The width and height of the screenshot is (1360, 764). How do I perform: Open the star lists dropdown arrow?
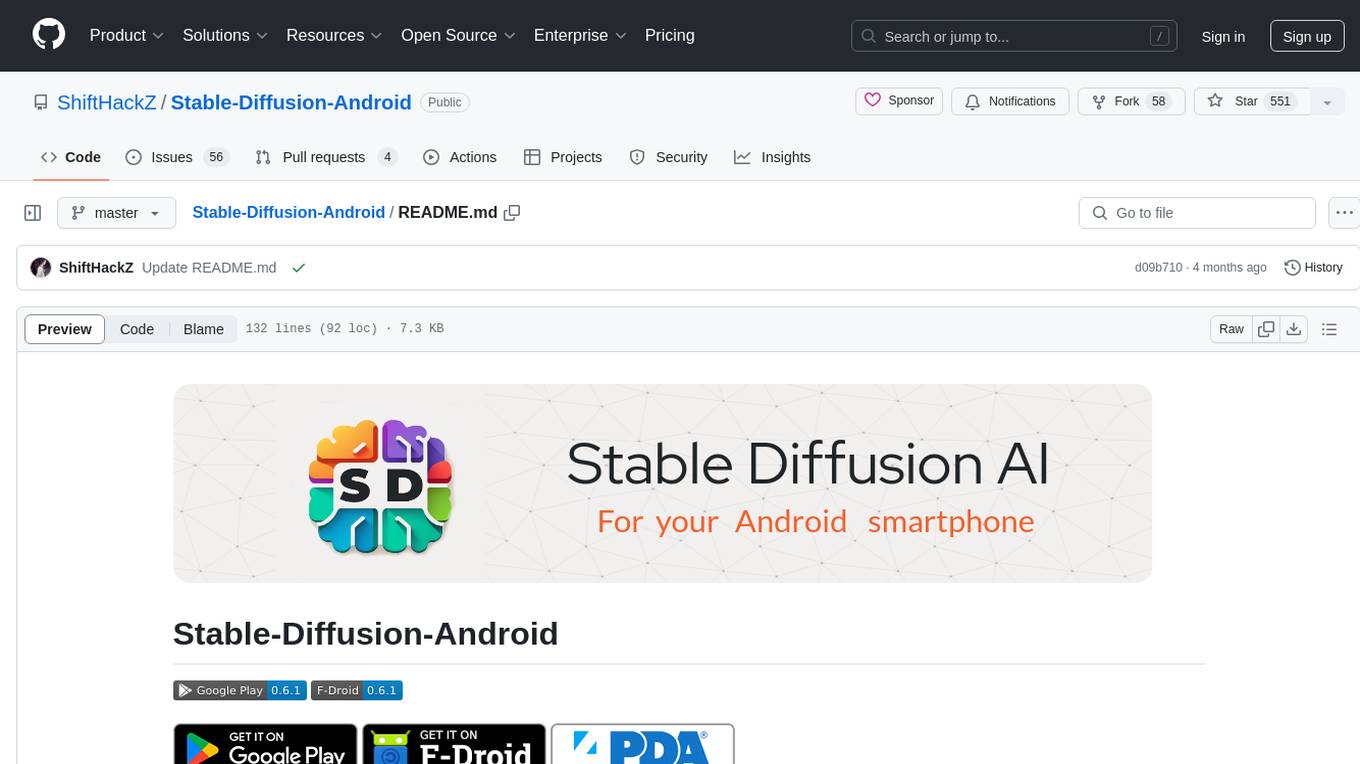1327,102
